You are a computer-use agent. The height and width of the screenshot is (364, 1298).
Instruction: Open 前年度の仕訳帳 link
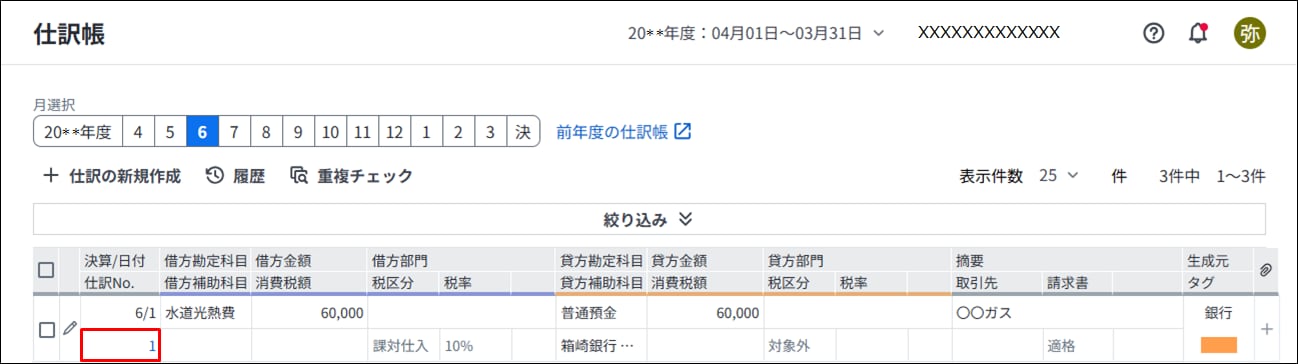click(x=624, y=131)
